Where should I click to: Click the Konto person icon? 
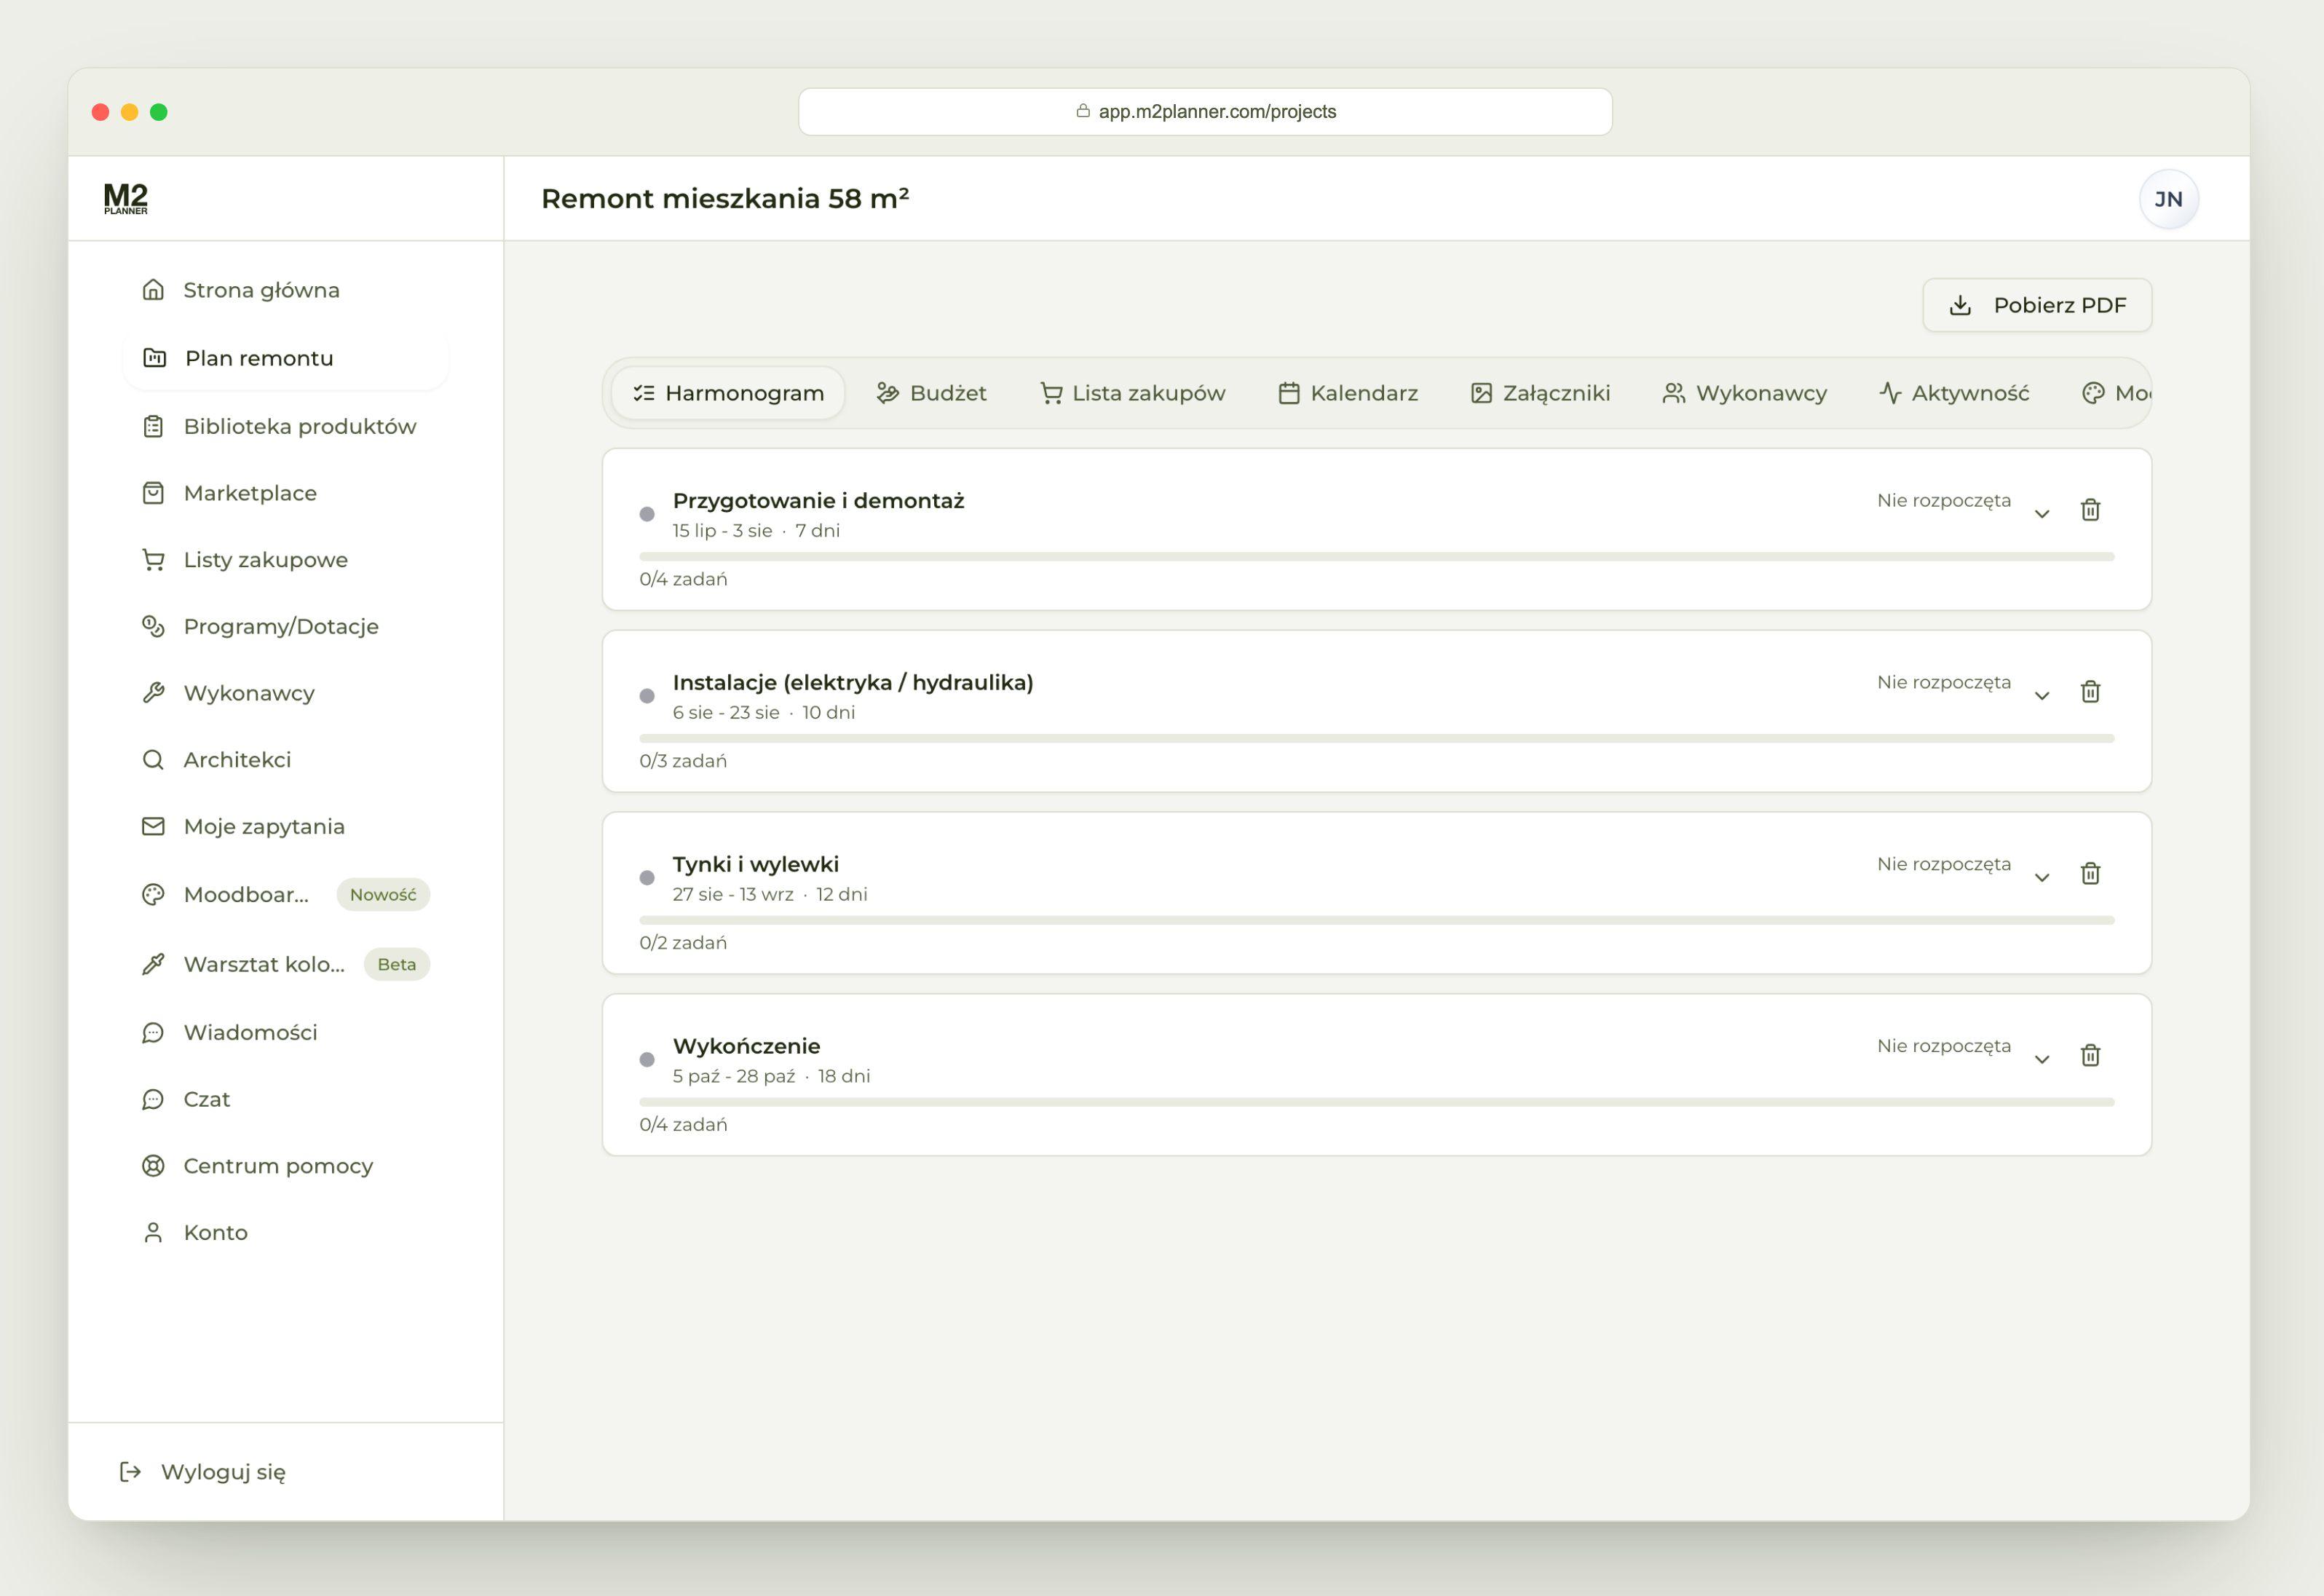153,1232
